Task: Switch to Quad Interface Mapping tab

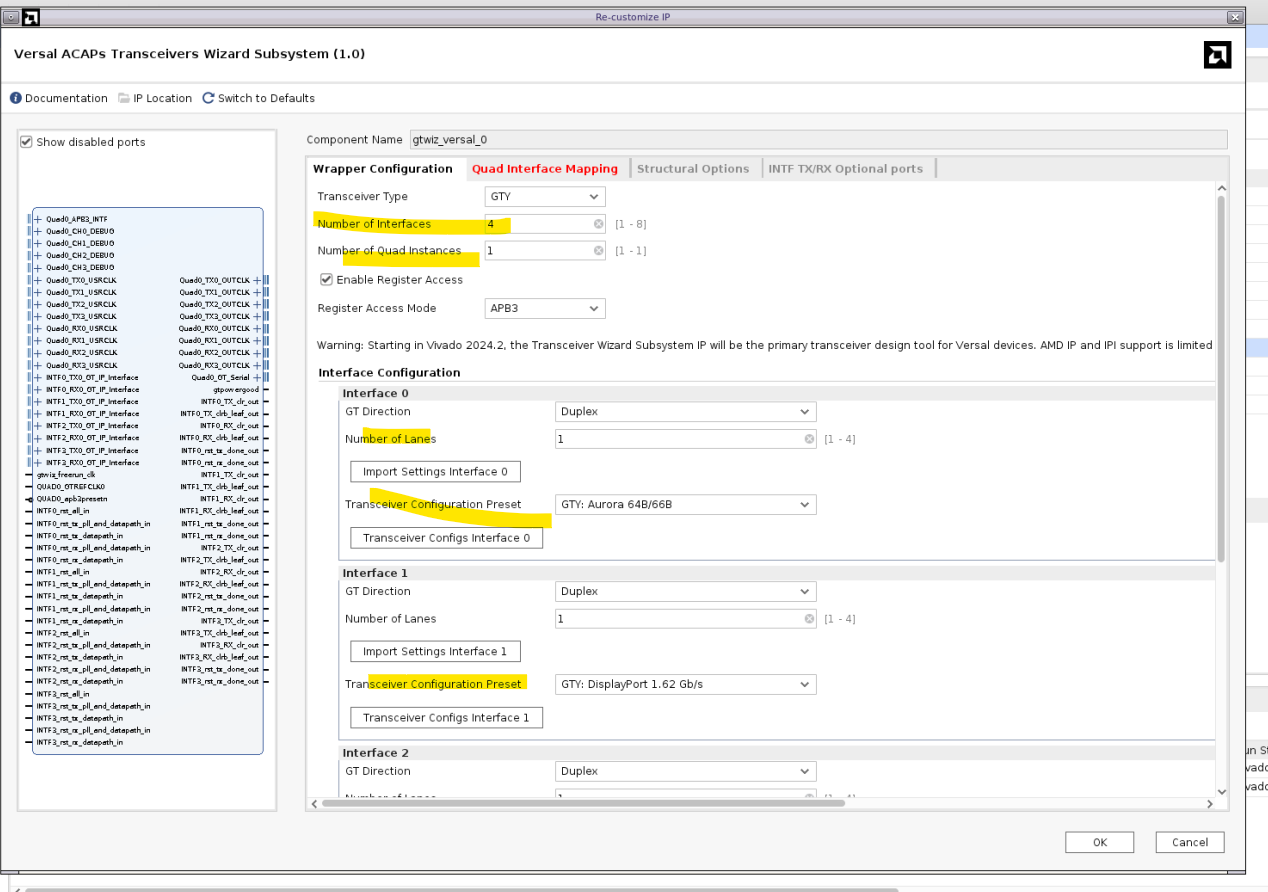Action: [x=544, y=169]
